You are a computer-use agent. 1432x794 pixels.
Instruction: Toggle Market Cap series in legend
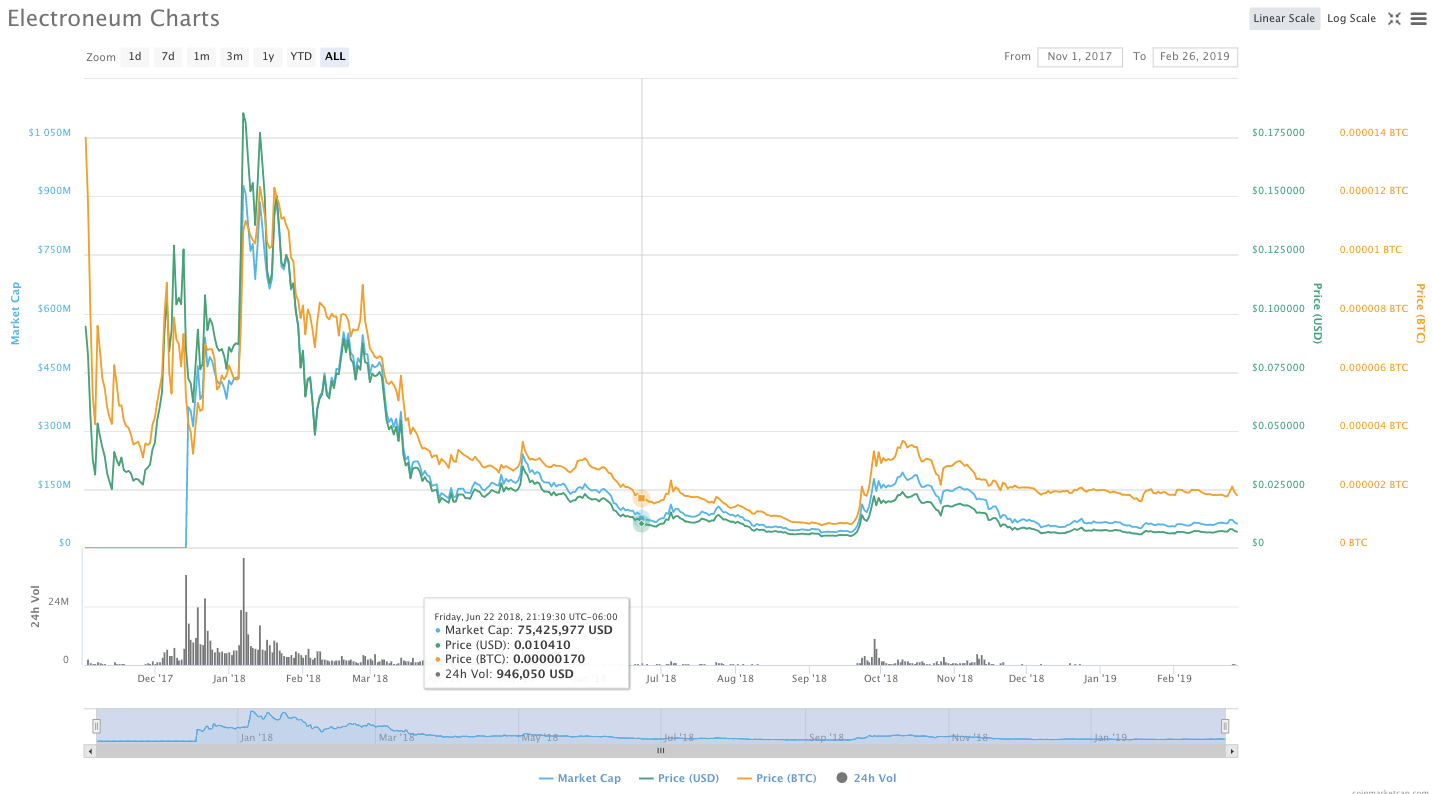580,778
